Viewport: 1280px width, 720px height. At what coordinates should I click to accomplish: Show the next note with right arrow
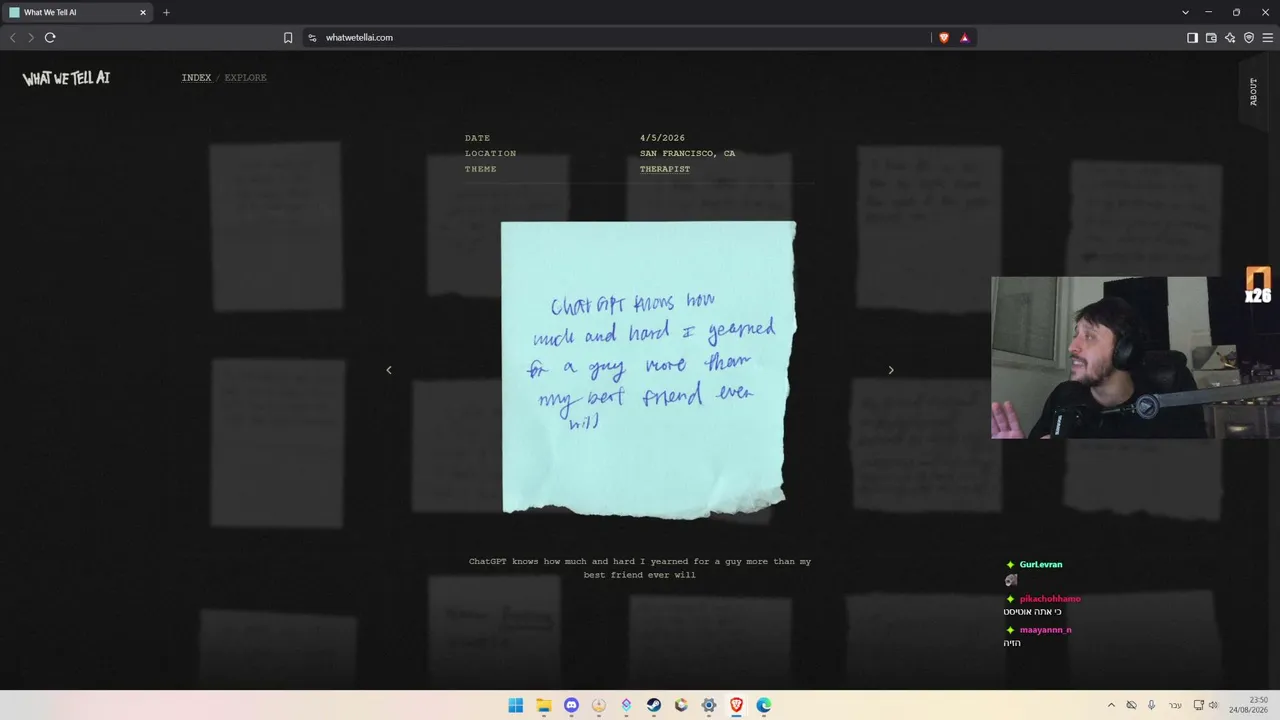[x=891, y=370]
